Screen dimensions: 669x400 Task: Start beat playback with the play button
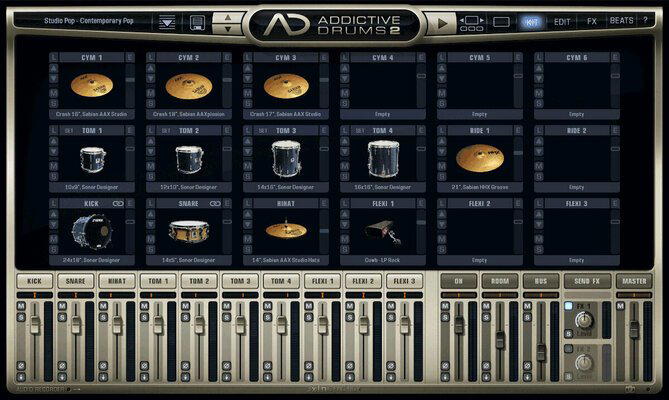441,23
